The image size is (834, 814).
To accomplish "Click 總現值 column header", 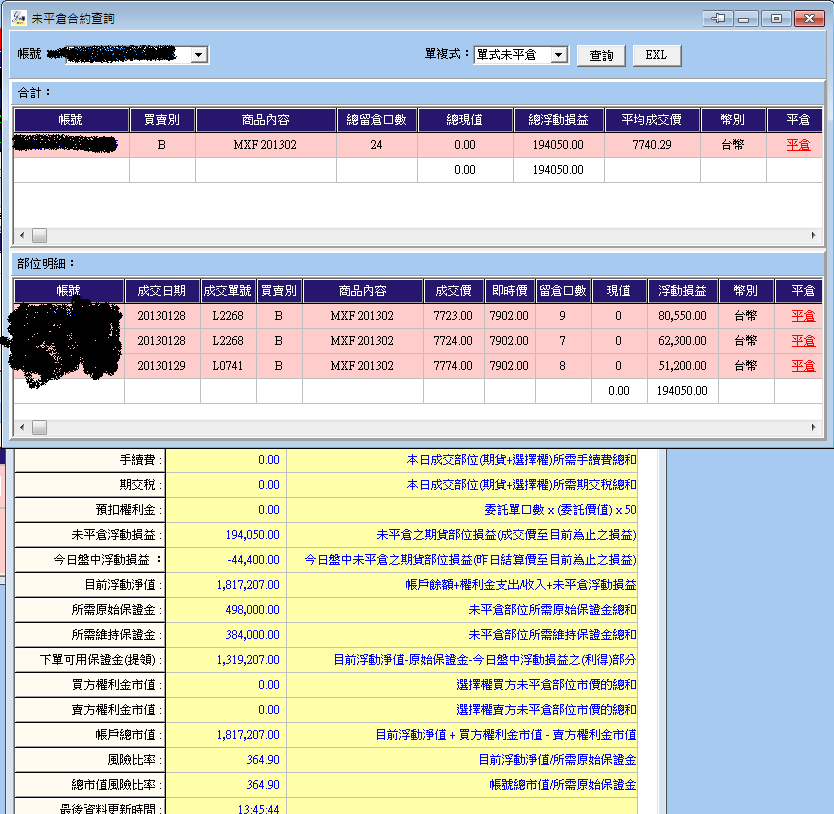I will (465, 120).
